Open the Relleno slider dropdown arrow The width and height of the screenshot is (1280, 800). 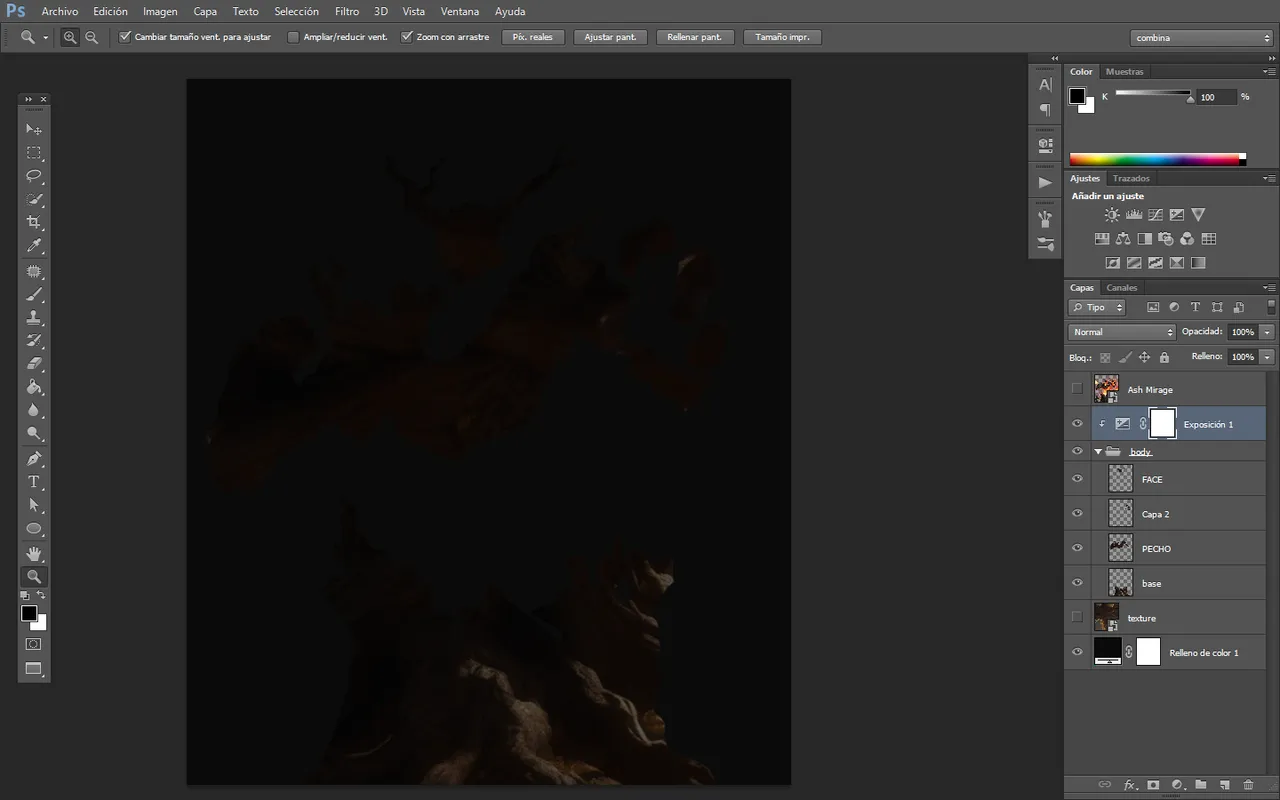(1267, 357)
